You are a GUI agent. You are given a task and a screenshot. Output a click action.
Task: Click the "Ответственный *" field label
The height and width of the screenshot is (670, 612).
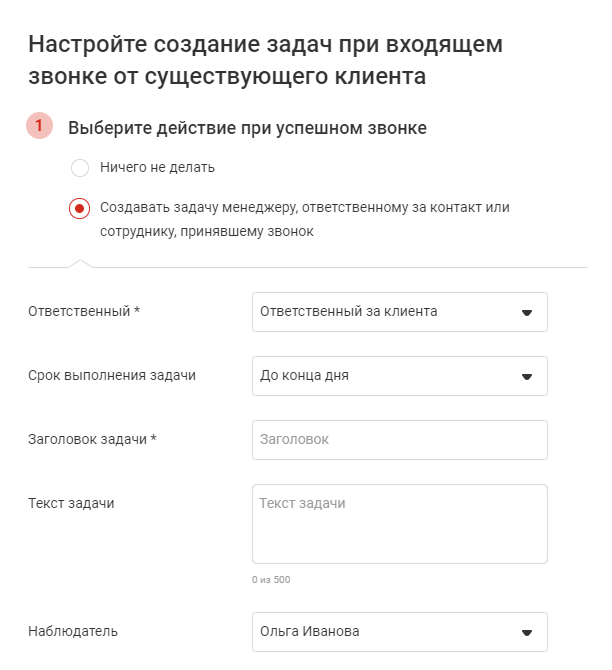pos(84,312)
